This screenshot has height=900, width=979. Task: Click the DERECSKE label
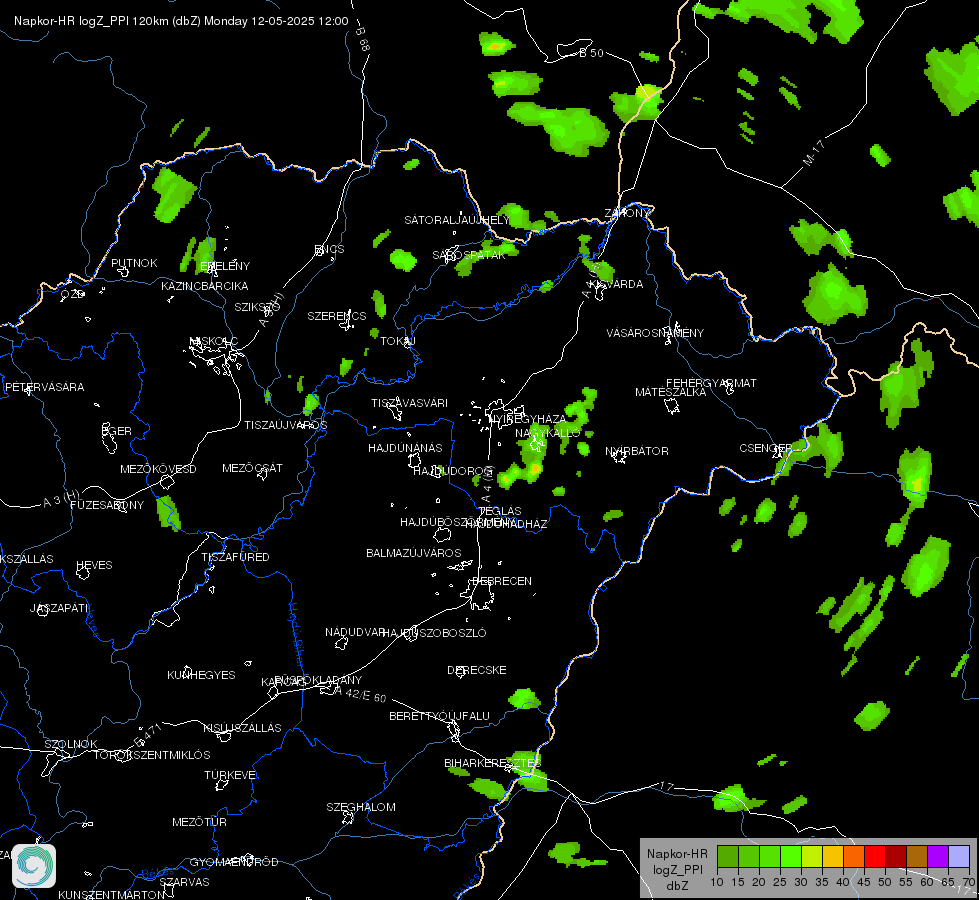[x=477, y=670]
